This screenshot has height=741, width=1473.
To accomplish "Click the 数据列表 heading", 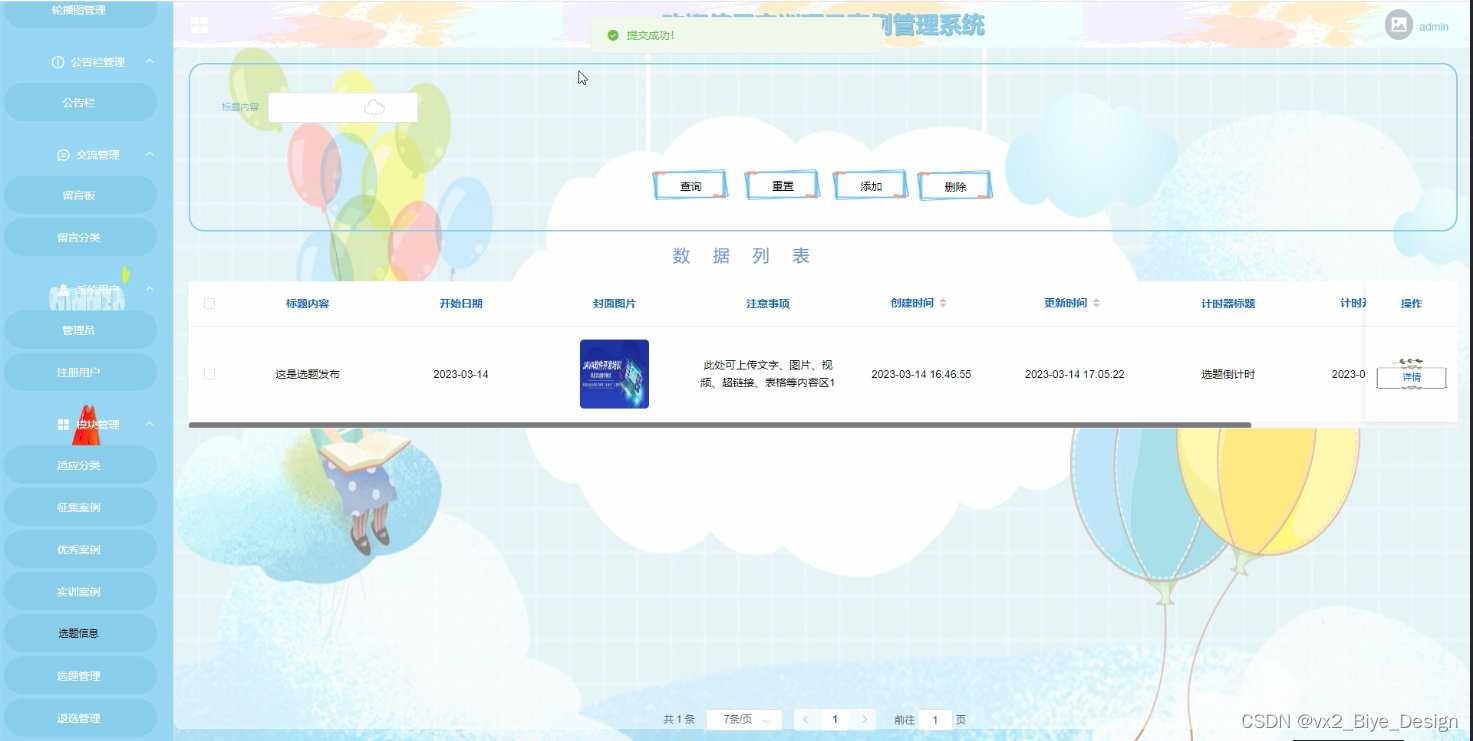I will pos(741,256).
